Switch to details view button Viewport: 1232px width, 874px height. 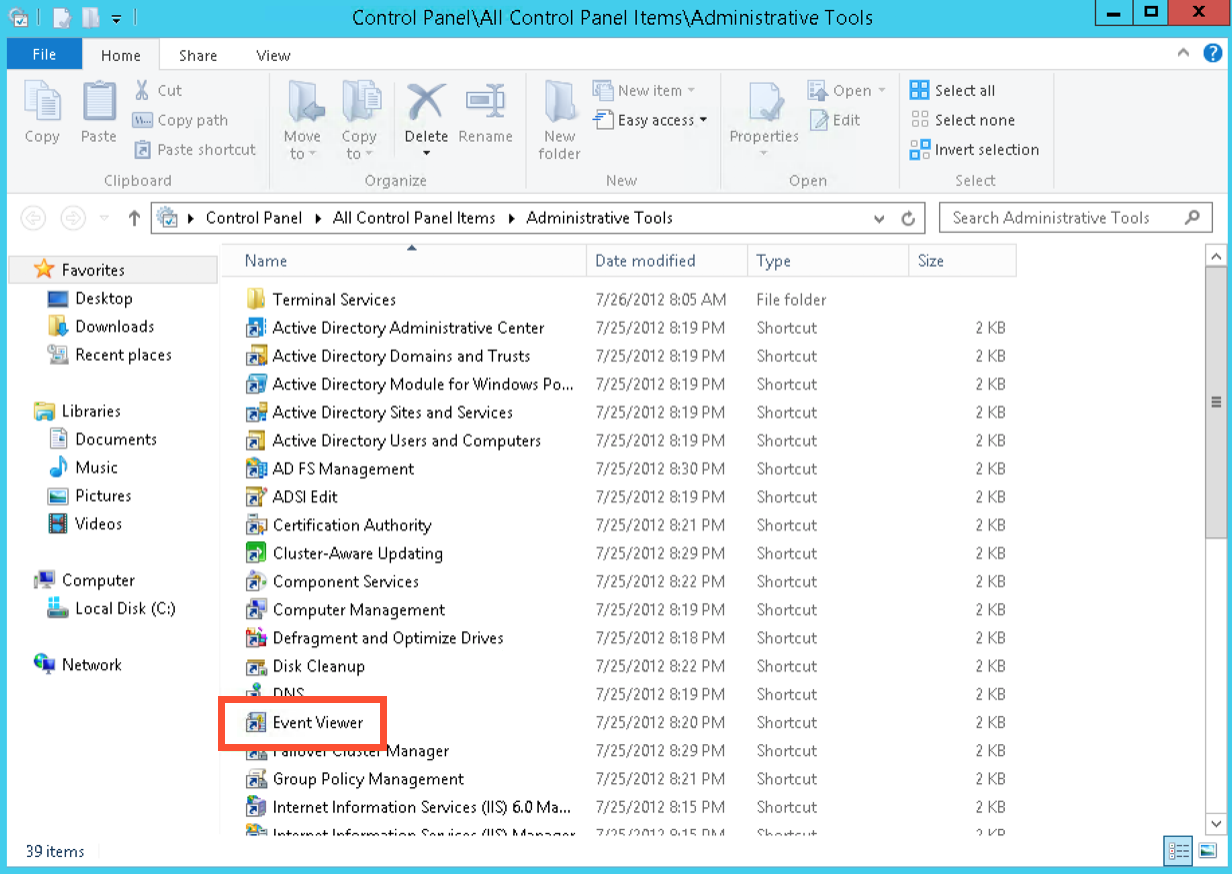point(1179,851)
